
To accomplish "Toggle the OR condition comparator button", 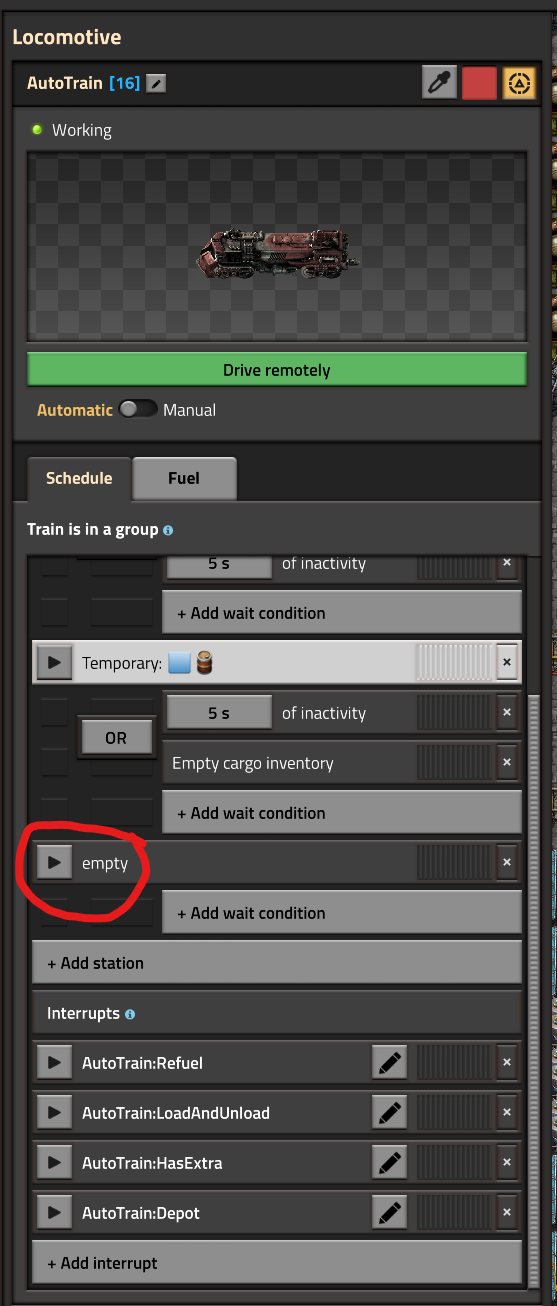I will click(116, 738).
